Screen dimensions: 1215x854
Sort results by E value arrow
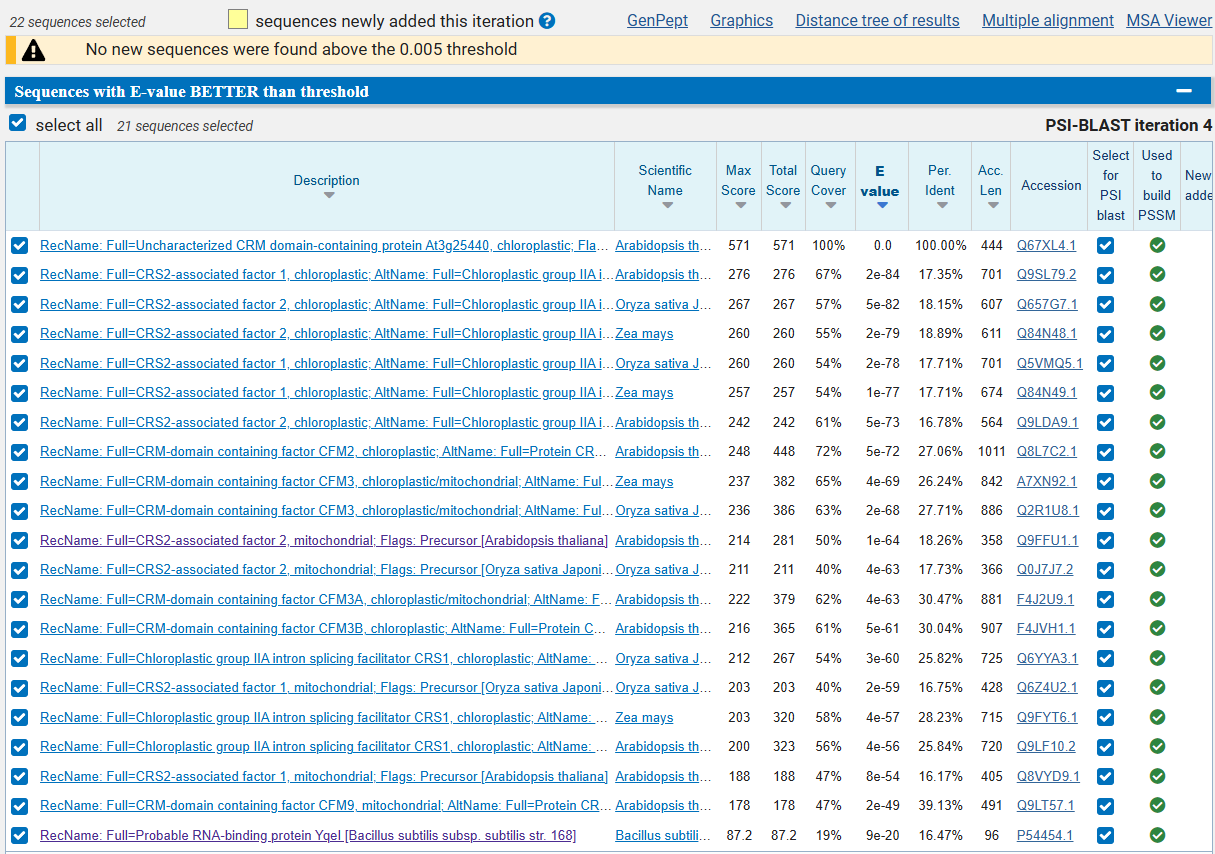coord(882,206)
